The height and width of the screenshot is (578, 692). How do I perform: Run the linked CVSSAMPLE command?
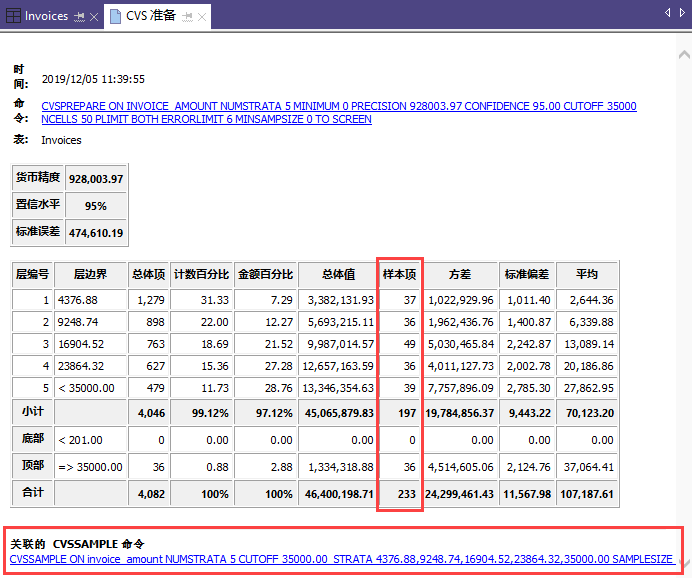point(340,558)
